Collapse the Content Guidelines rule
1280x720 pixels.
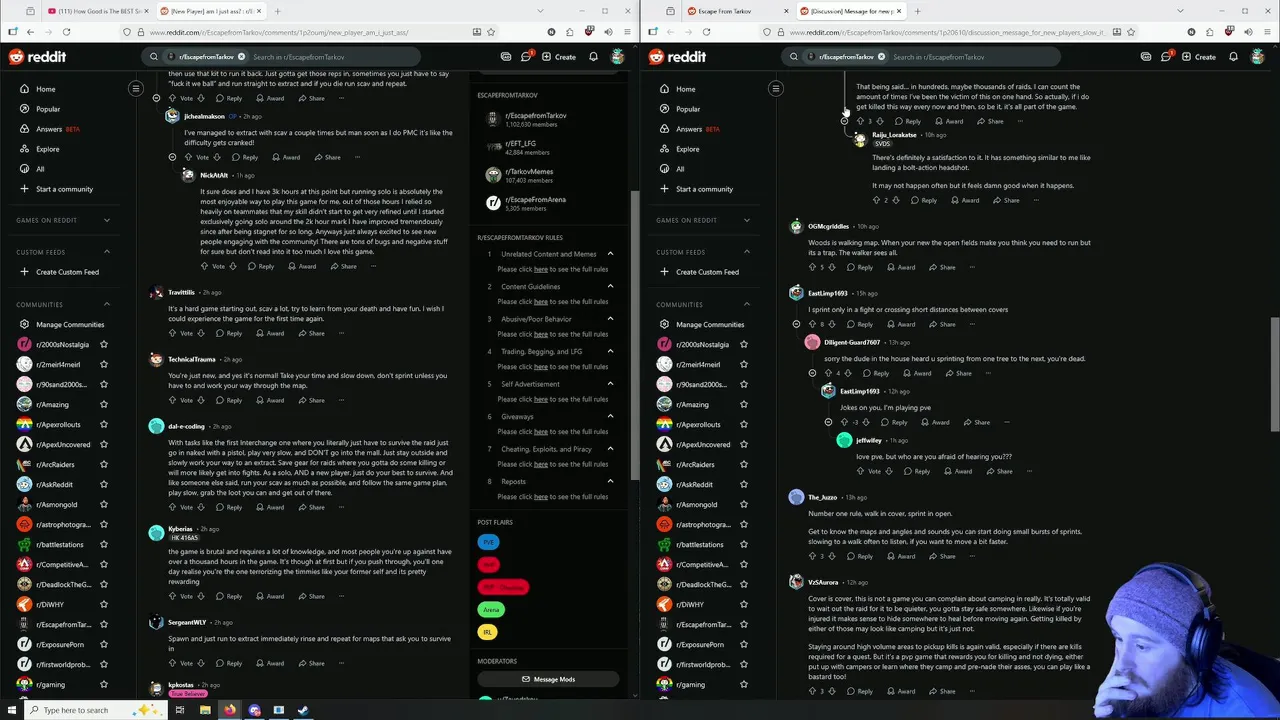(610, 286)
